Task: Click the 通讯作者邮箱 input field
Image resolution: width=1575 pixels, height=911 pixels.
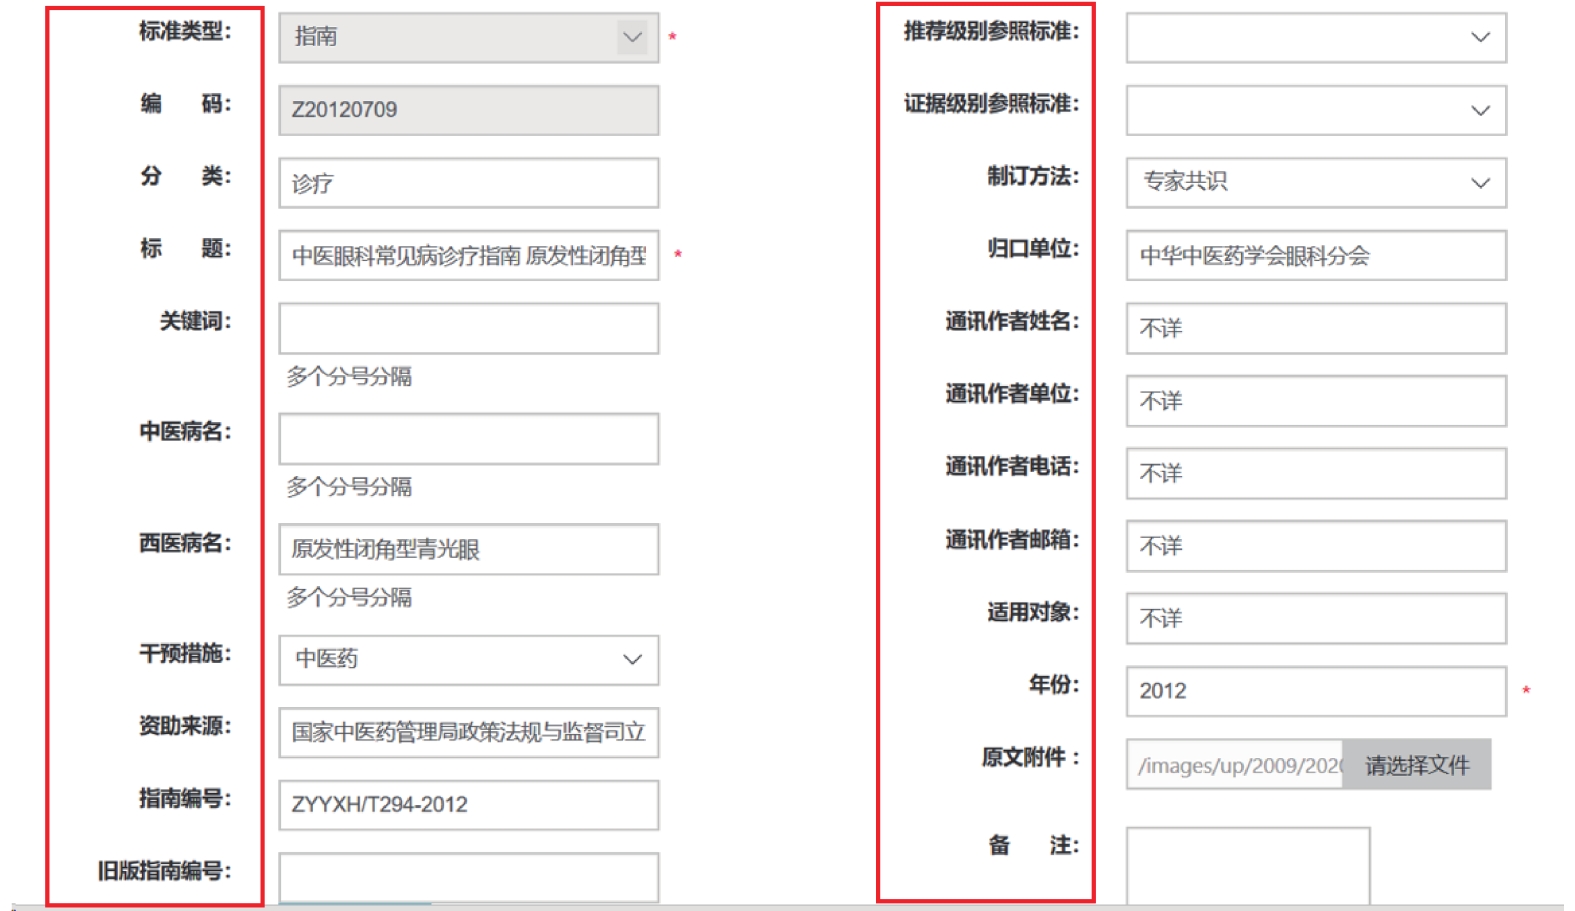Action: (x=1315, y=546)
